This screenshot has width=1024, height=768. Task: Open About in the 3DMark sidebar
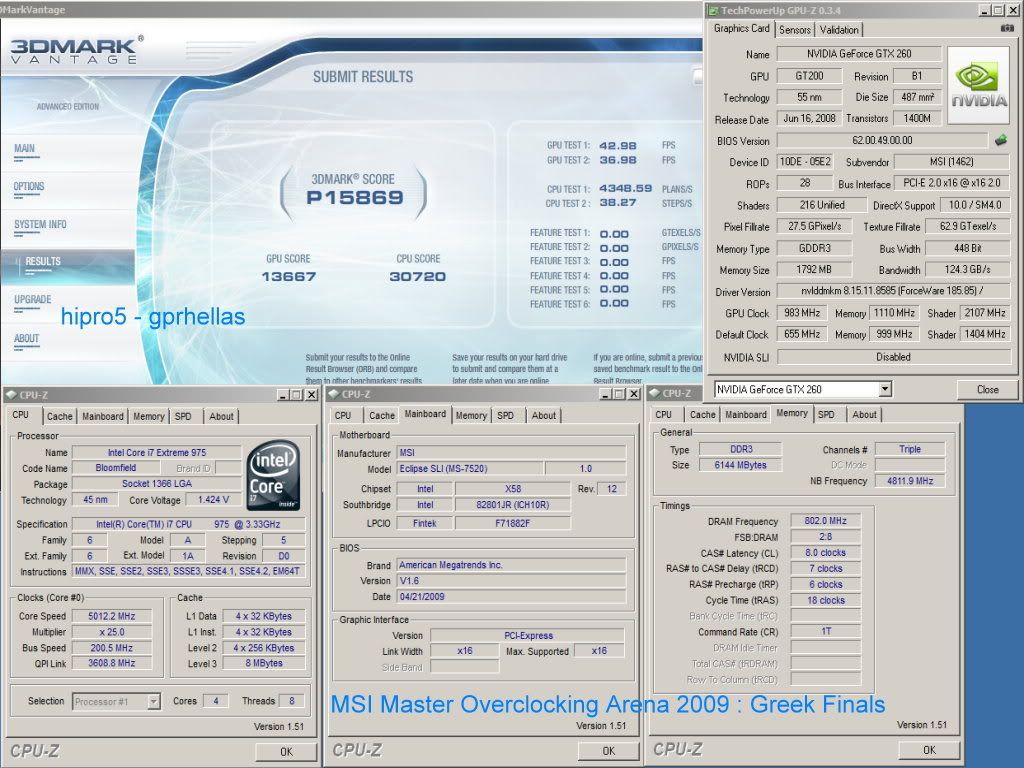27,338
